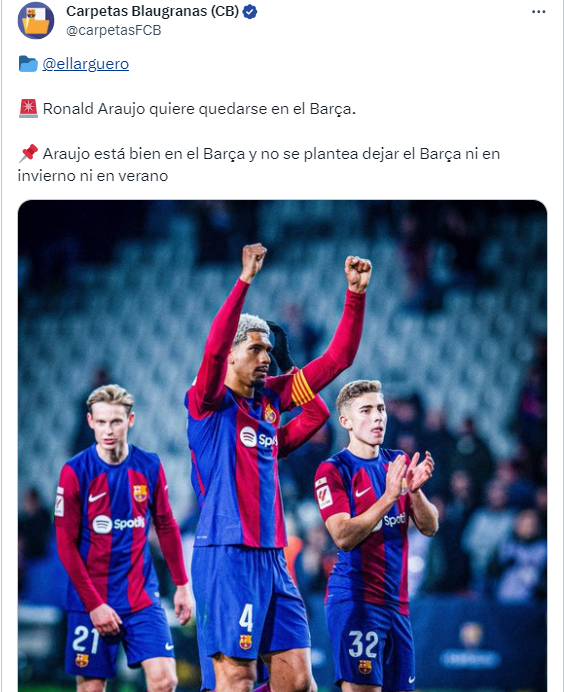Image resolution: width=564 pixels, height=692 pixels.
Task: Click the Carpetas Blaugranas (CB) display name
Action: point(152,11)
